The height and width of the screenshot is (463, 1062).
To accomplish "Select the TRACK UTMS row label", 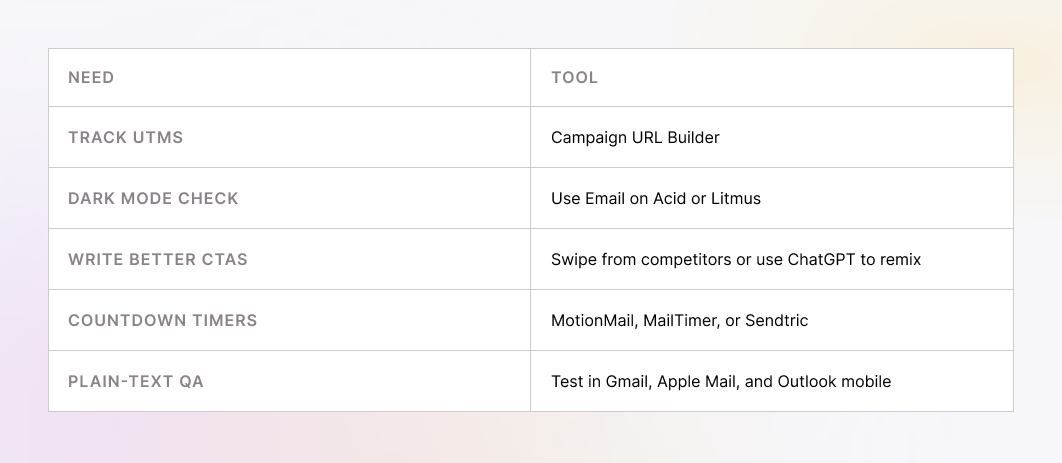I will coord(125,138).
